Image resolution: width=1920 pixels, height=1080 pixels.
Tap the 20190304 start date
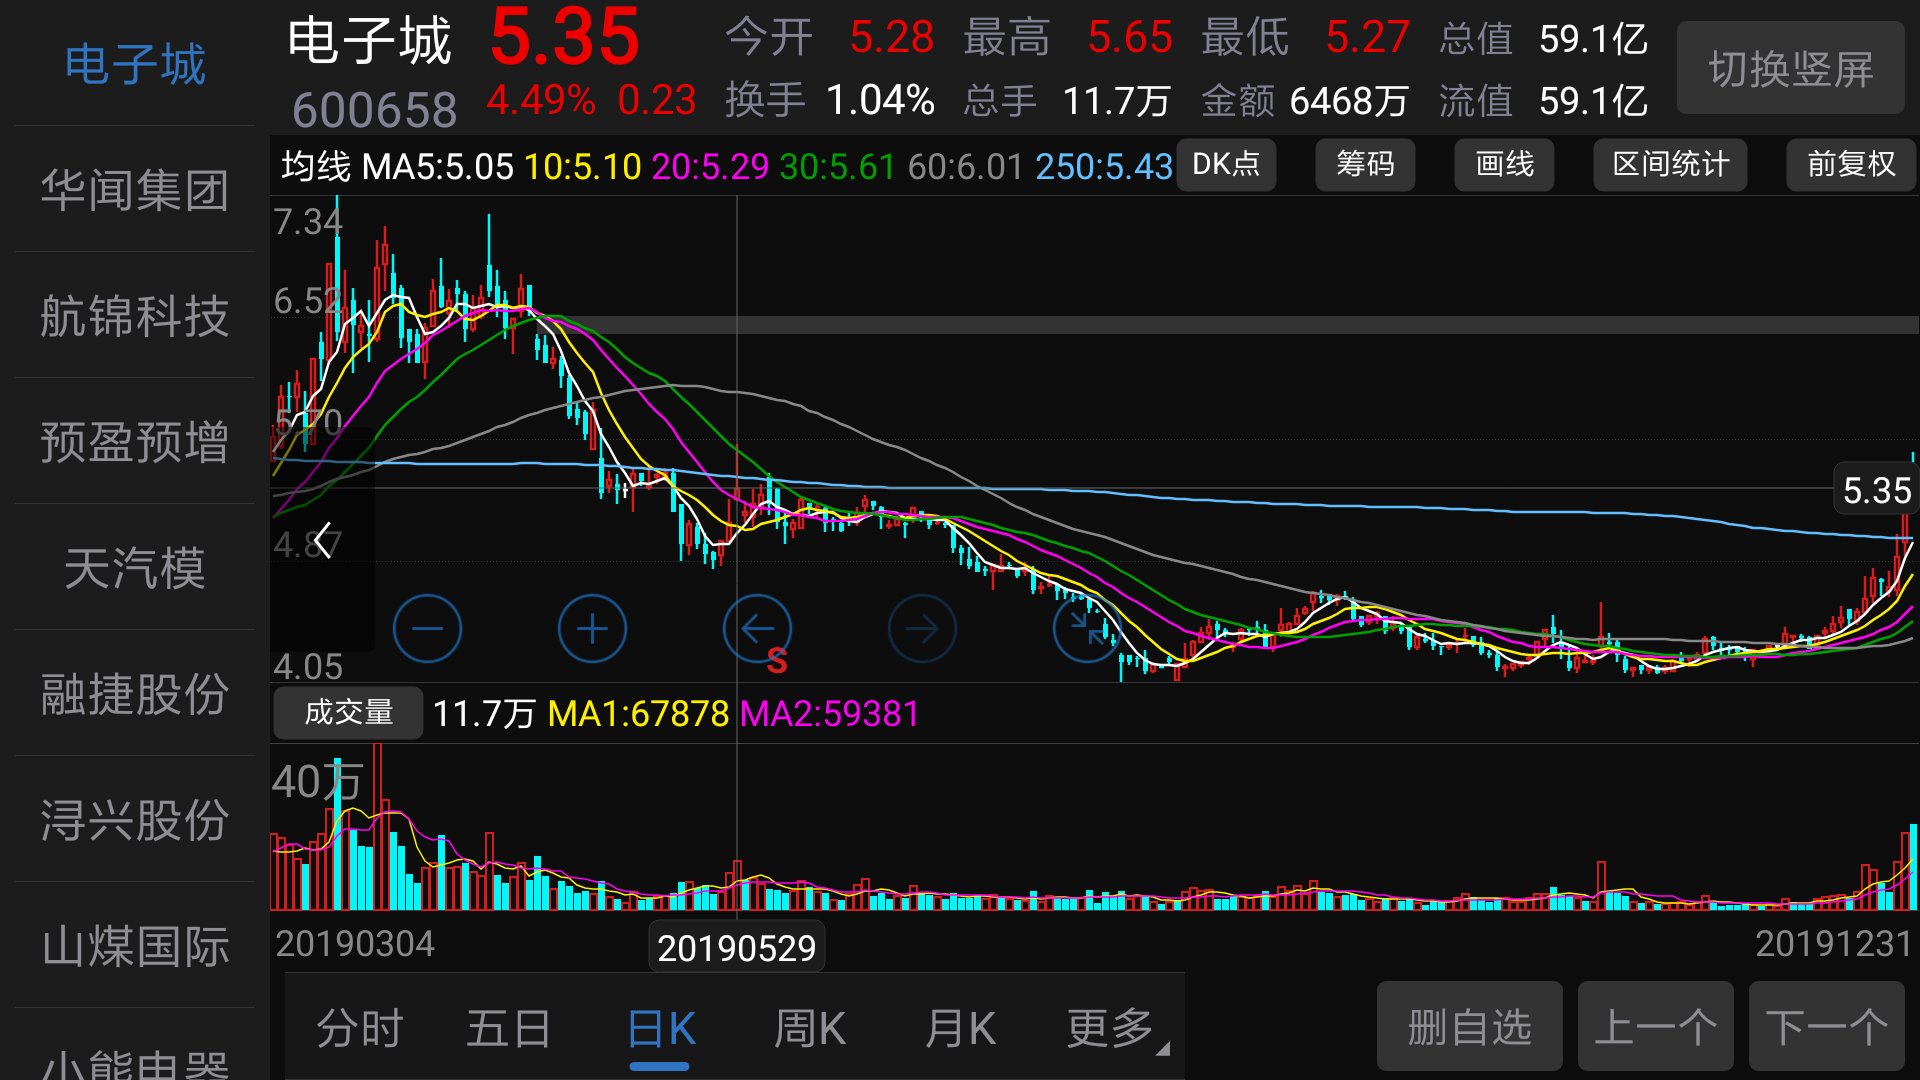(355, 944)
